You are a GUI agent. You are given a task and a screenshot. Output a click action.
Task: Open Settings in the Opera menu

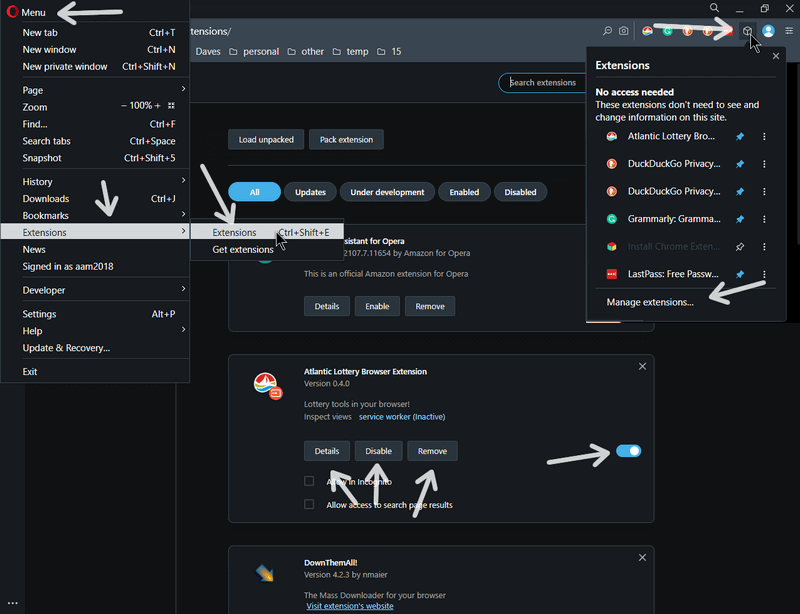[x=95, y=314]
